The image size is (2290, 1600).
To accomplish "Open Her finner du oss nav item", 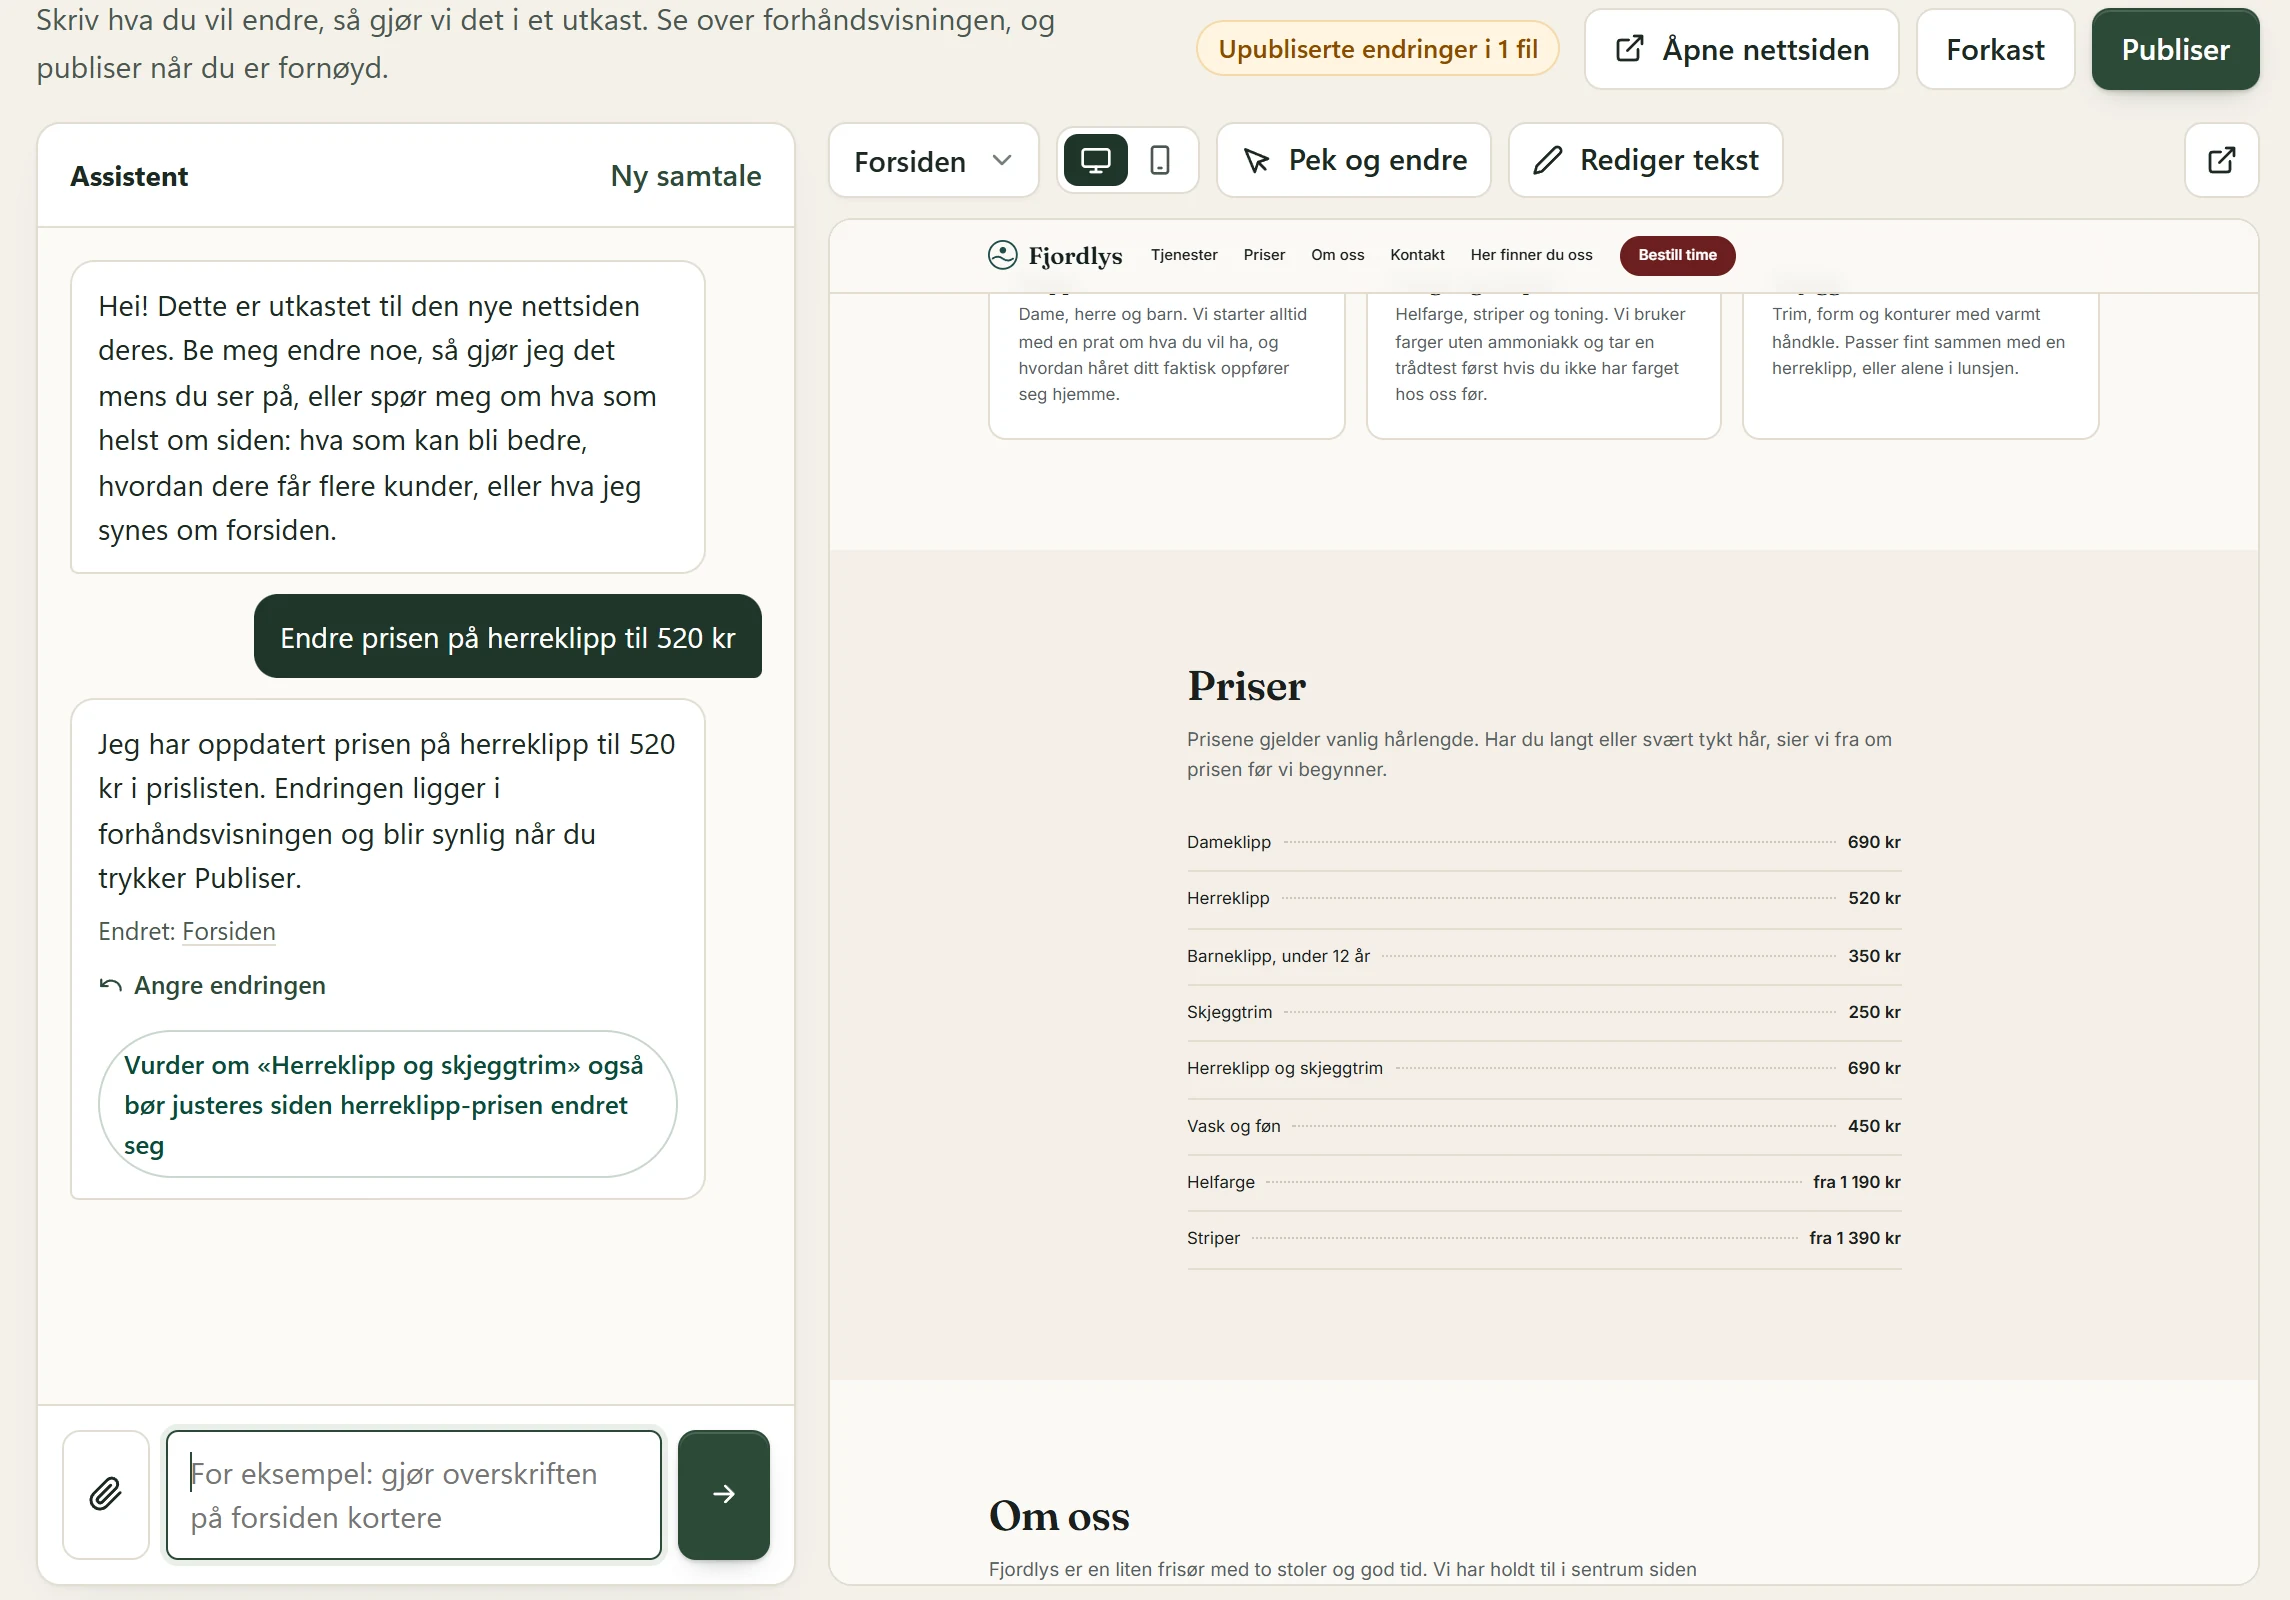I will [x=1531, y=255].
